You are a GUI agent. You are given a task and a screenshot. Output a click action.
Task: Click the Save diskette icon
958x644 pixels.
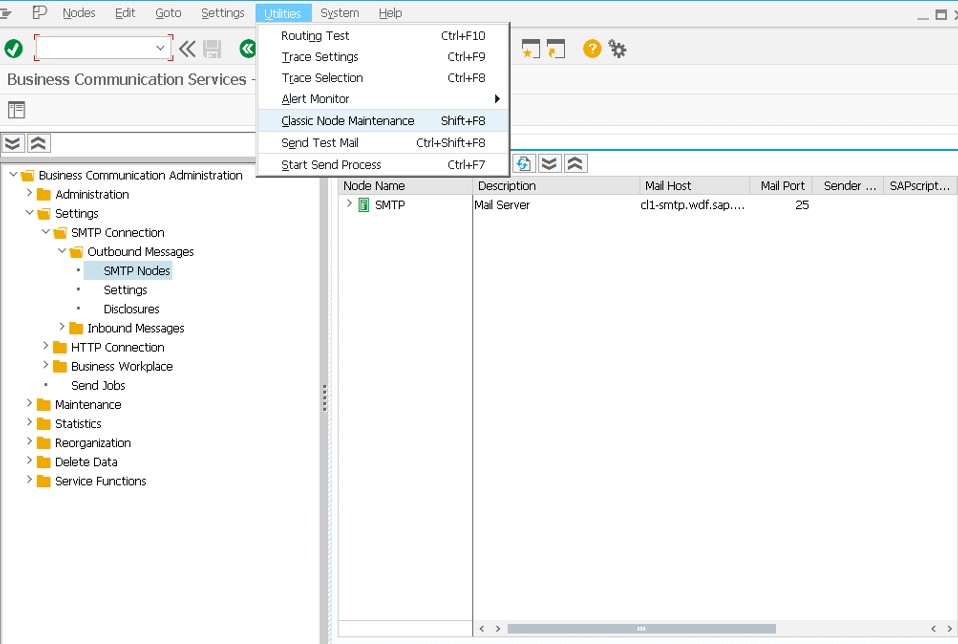(x=212, y=49)
